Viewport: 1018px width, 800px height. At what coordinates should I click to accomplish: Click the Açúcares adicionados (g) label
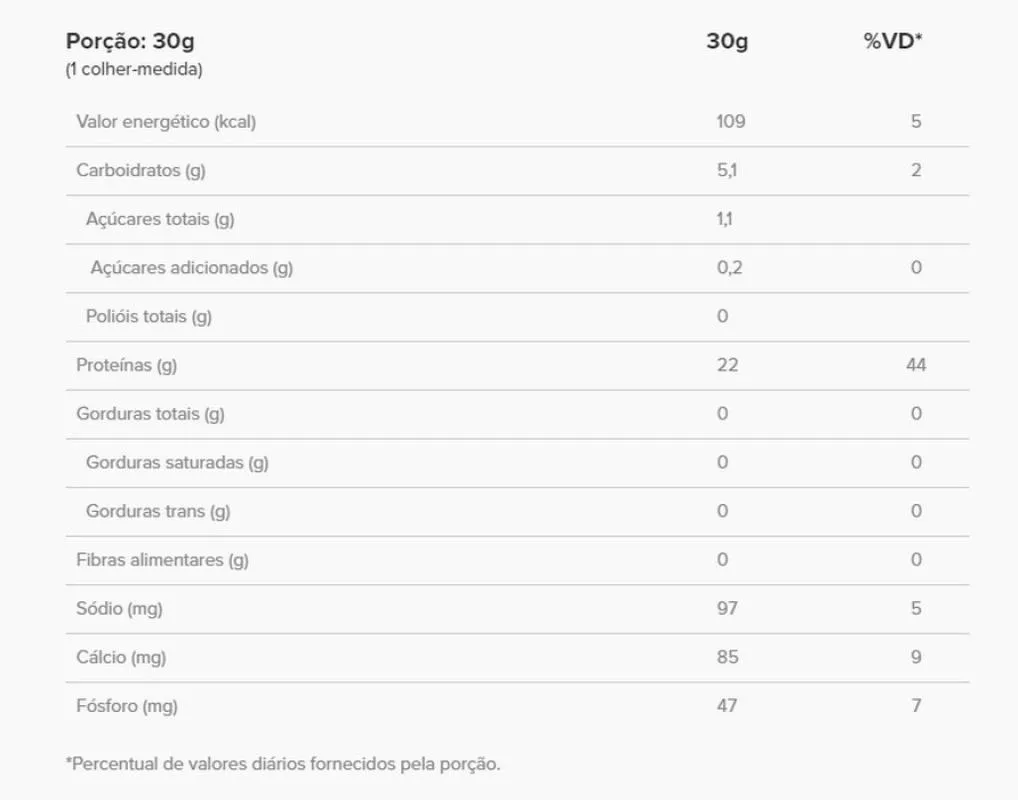pyautogui.click(x=192, y=268)
